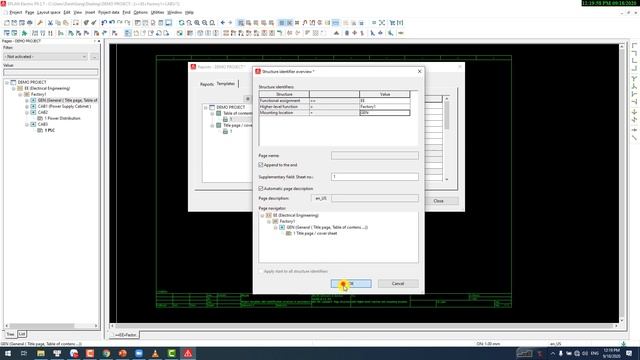Viewport: 640px width, 360px height.
Task: Collapse DEMO PROJECT node in Pages tree
Action: point(7,82)
